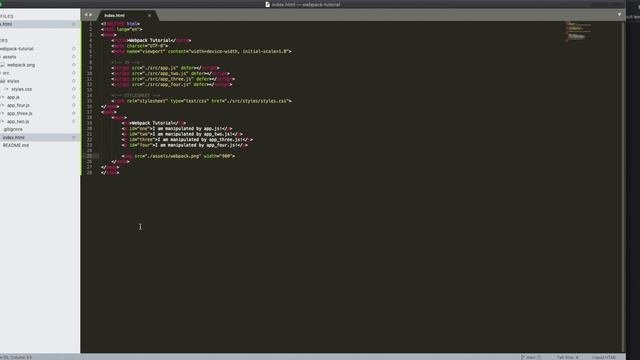Click the img src webpack.png line

pos(178,156)
